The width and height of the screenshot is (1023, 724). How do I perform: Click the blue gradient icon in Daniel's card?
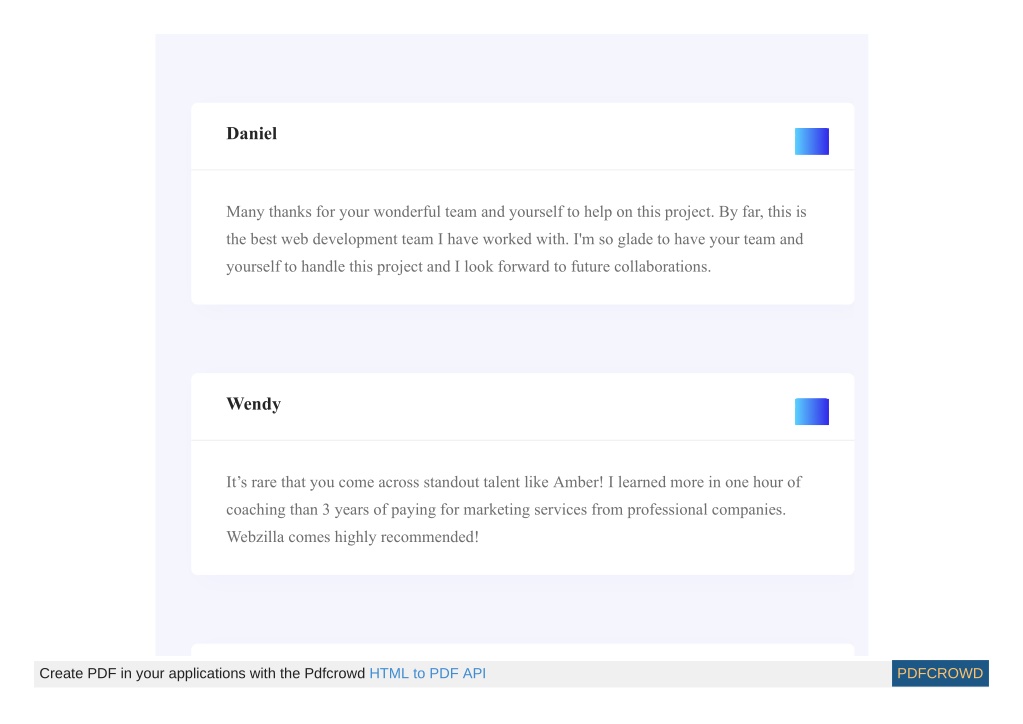tap(812, 142)
